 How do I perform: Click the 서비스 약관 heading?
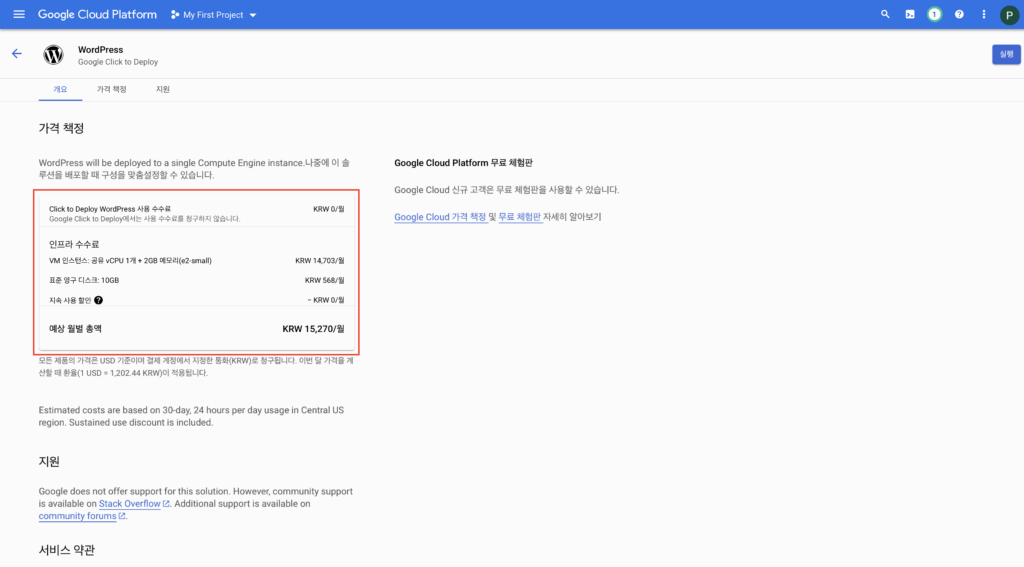tap(67, 550)
